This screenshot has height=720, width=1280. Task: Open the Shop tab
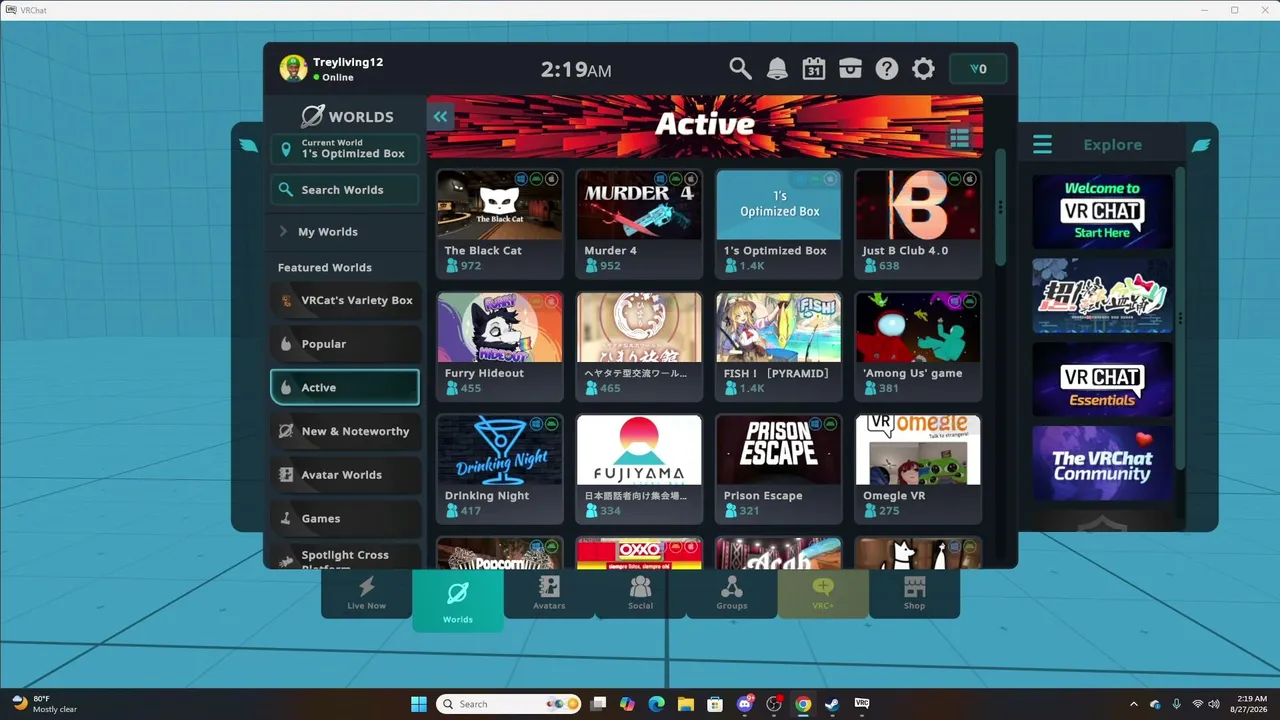[x=914, y=593]
